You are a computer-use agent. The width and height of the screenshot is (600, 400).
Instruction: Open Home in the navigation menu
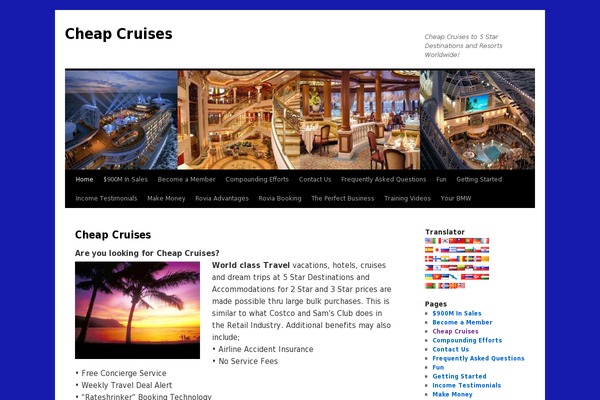(x=84, y=179)
